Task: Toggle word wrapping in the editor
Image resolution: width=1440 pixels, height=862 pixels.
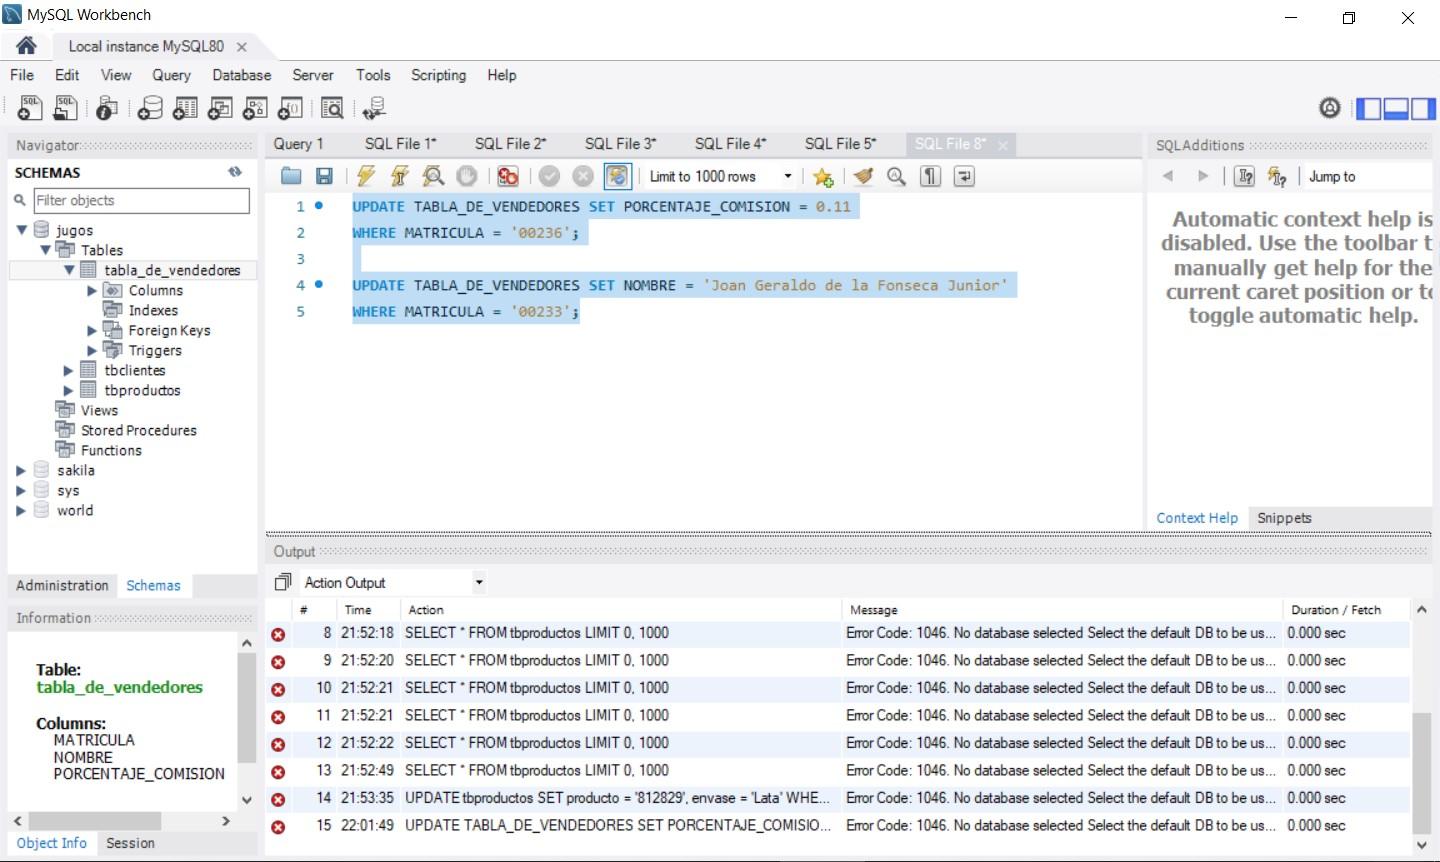Action: pos(964,176)
